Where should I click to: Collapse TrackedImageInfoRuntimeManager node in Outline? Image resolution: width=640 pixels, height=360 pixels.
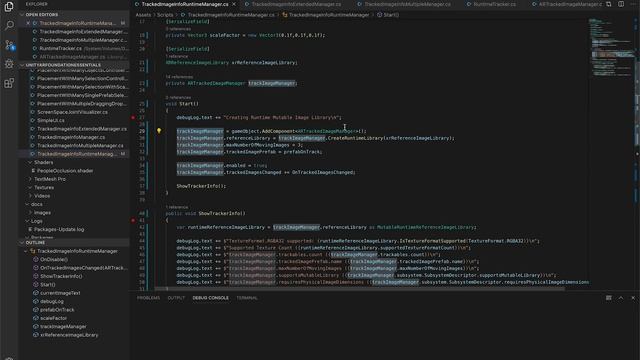(26, 251)
